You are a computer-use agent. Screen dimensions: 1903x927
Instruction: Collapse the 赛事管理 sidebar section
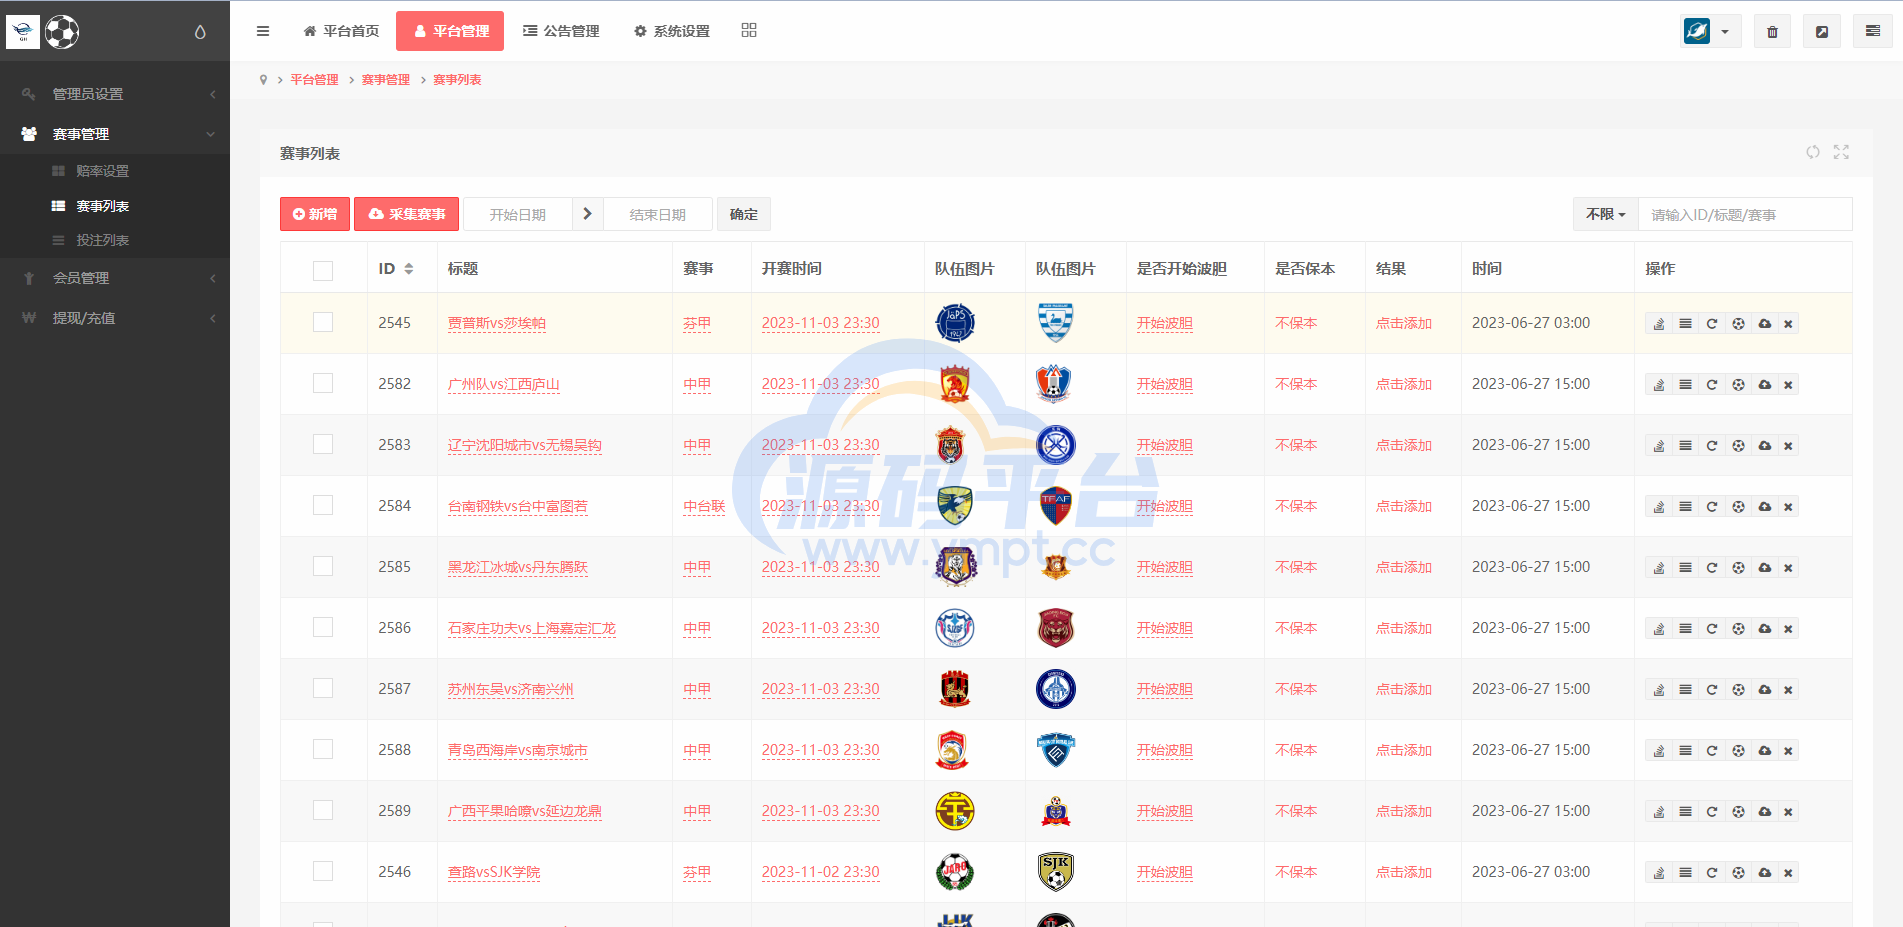(x=115, y=134)
